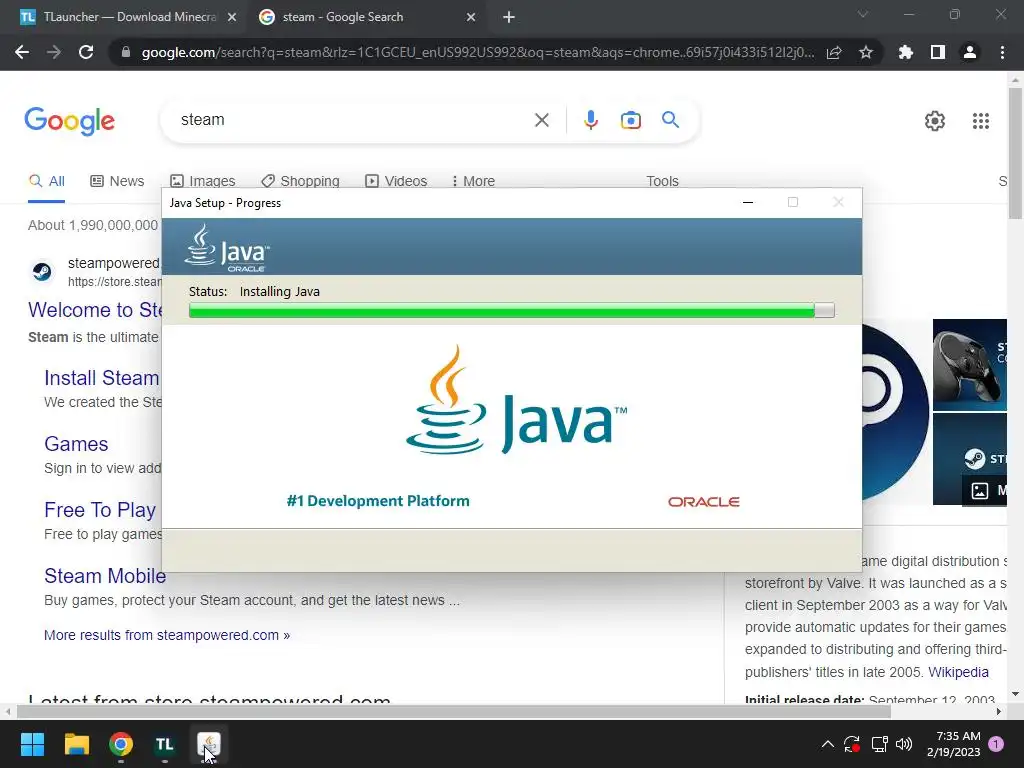Open the Games sitelink
Image resolution: width=1024 pixels, height=768 pixels.
point(76,443)
